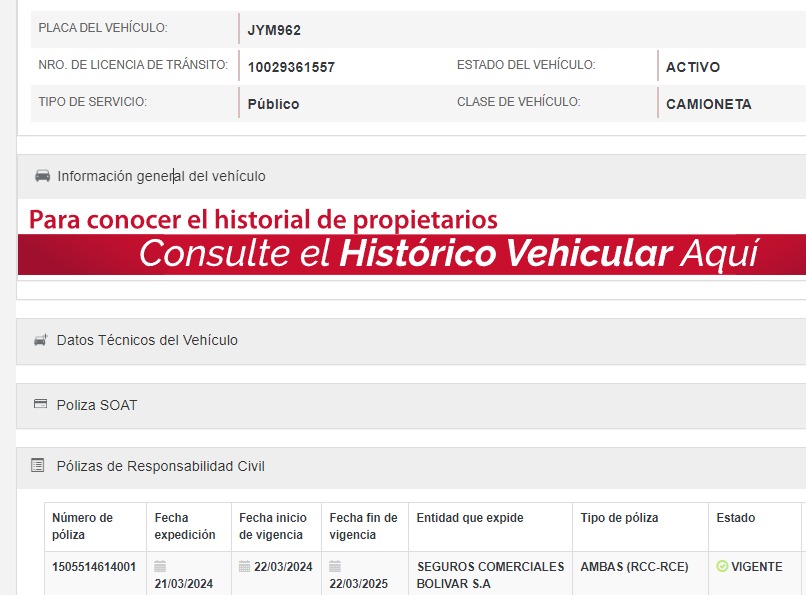Click the Tipo de póliza column header

619,518
